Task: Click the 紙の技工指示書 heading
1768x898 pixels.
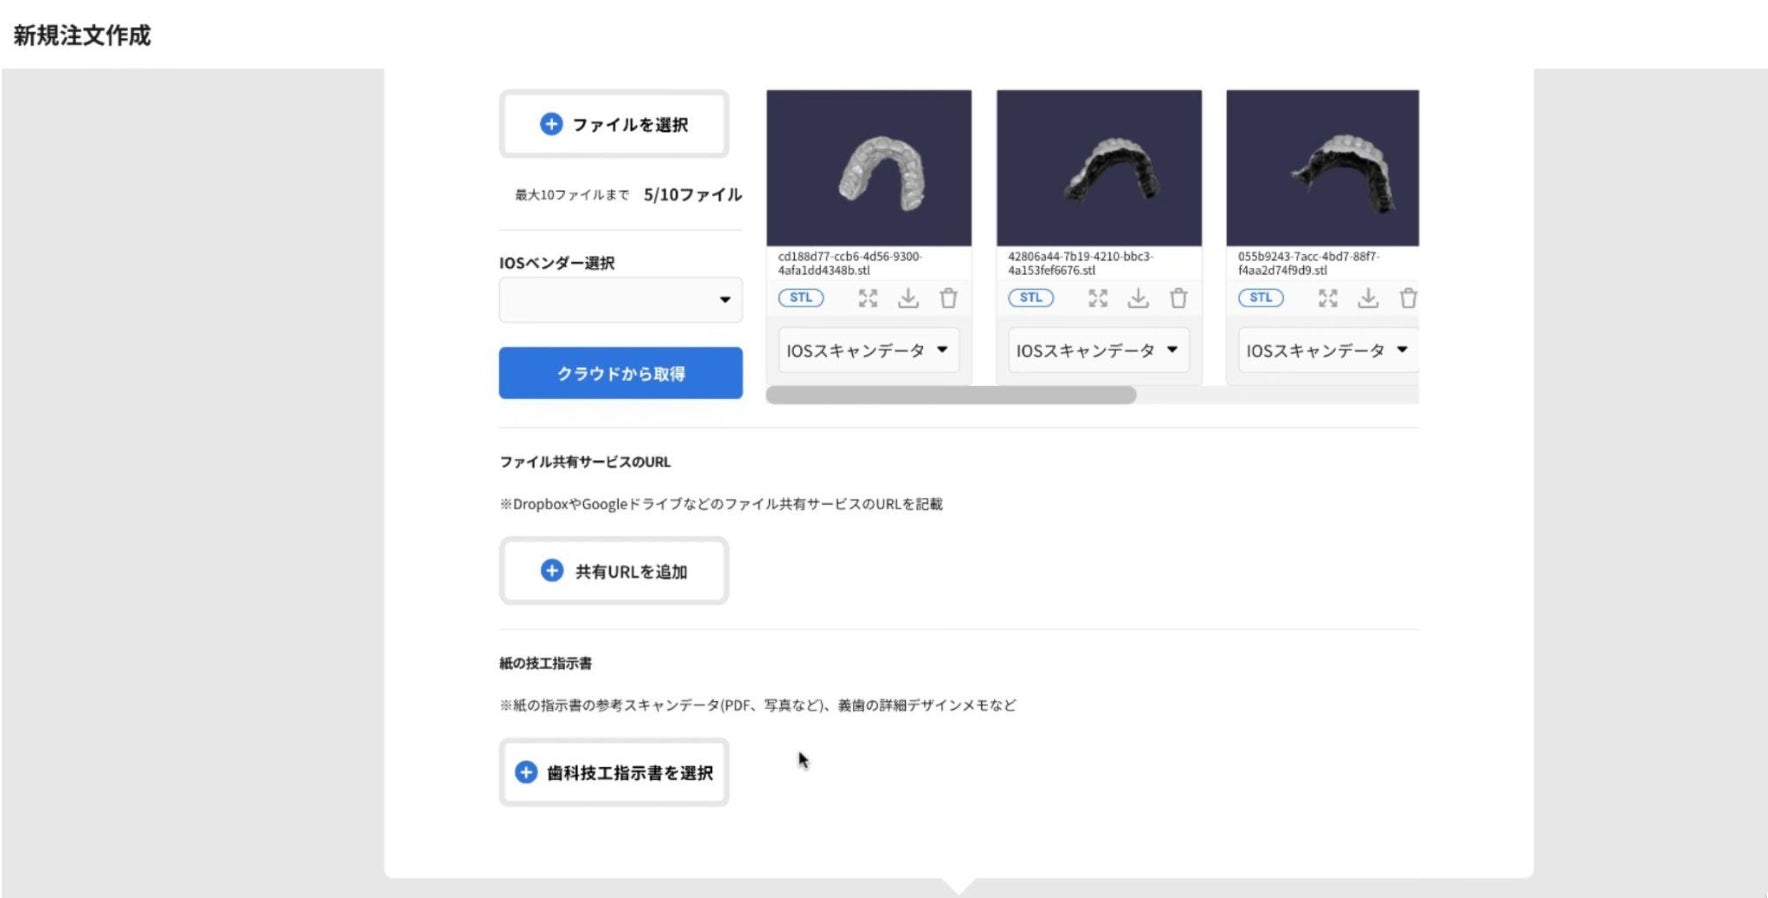Action: tap(546, 663)
